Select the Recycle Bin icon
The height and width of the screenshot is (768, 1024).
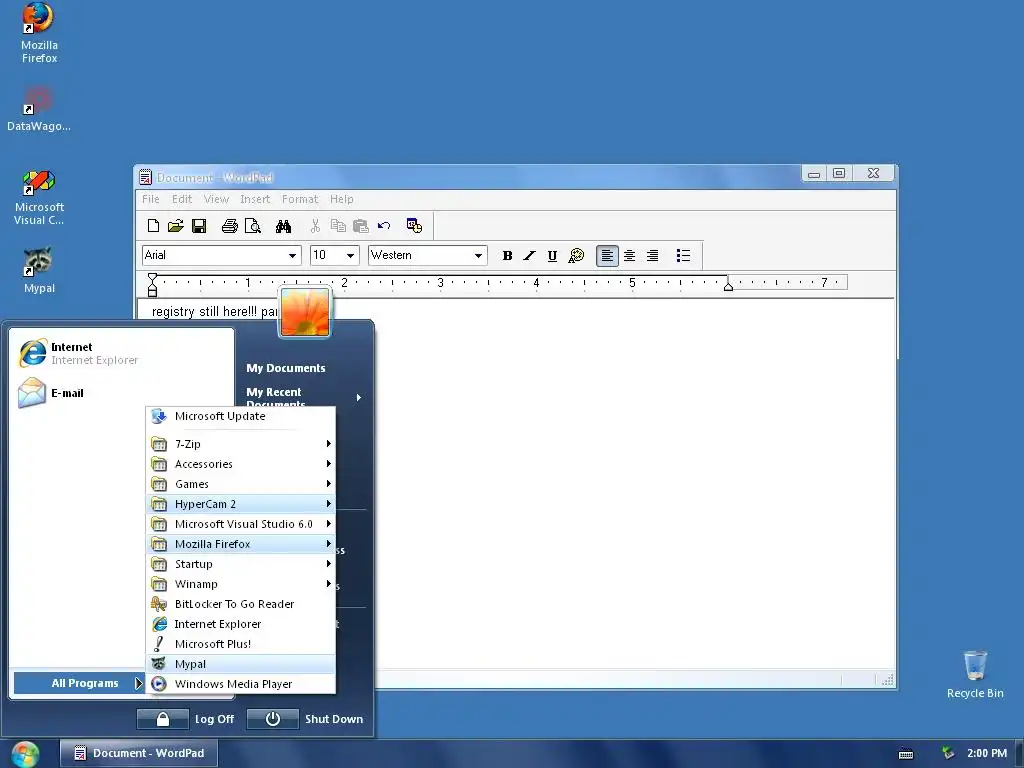[x=975, y=675]
